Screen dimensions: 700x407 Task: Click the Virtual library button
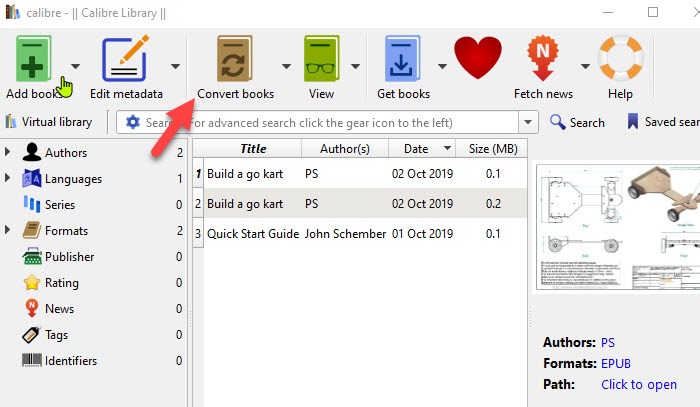[49, 122]
